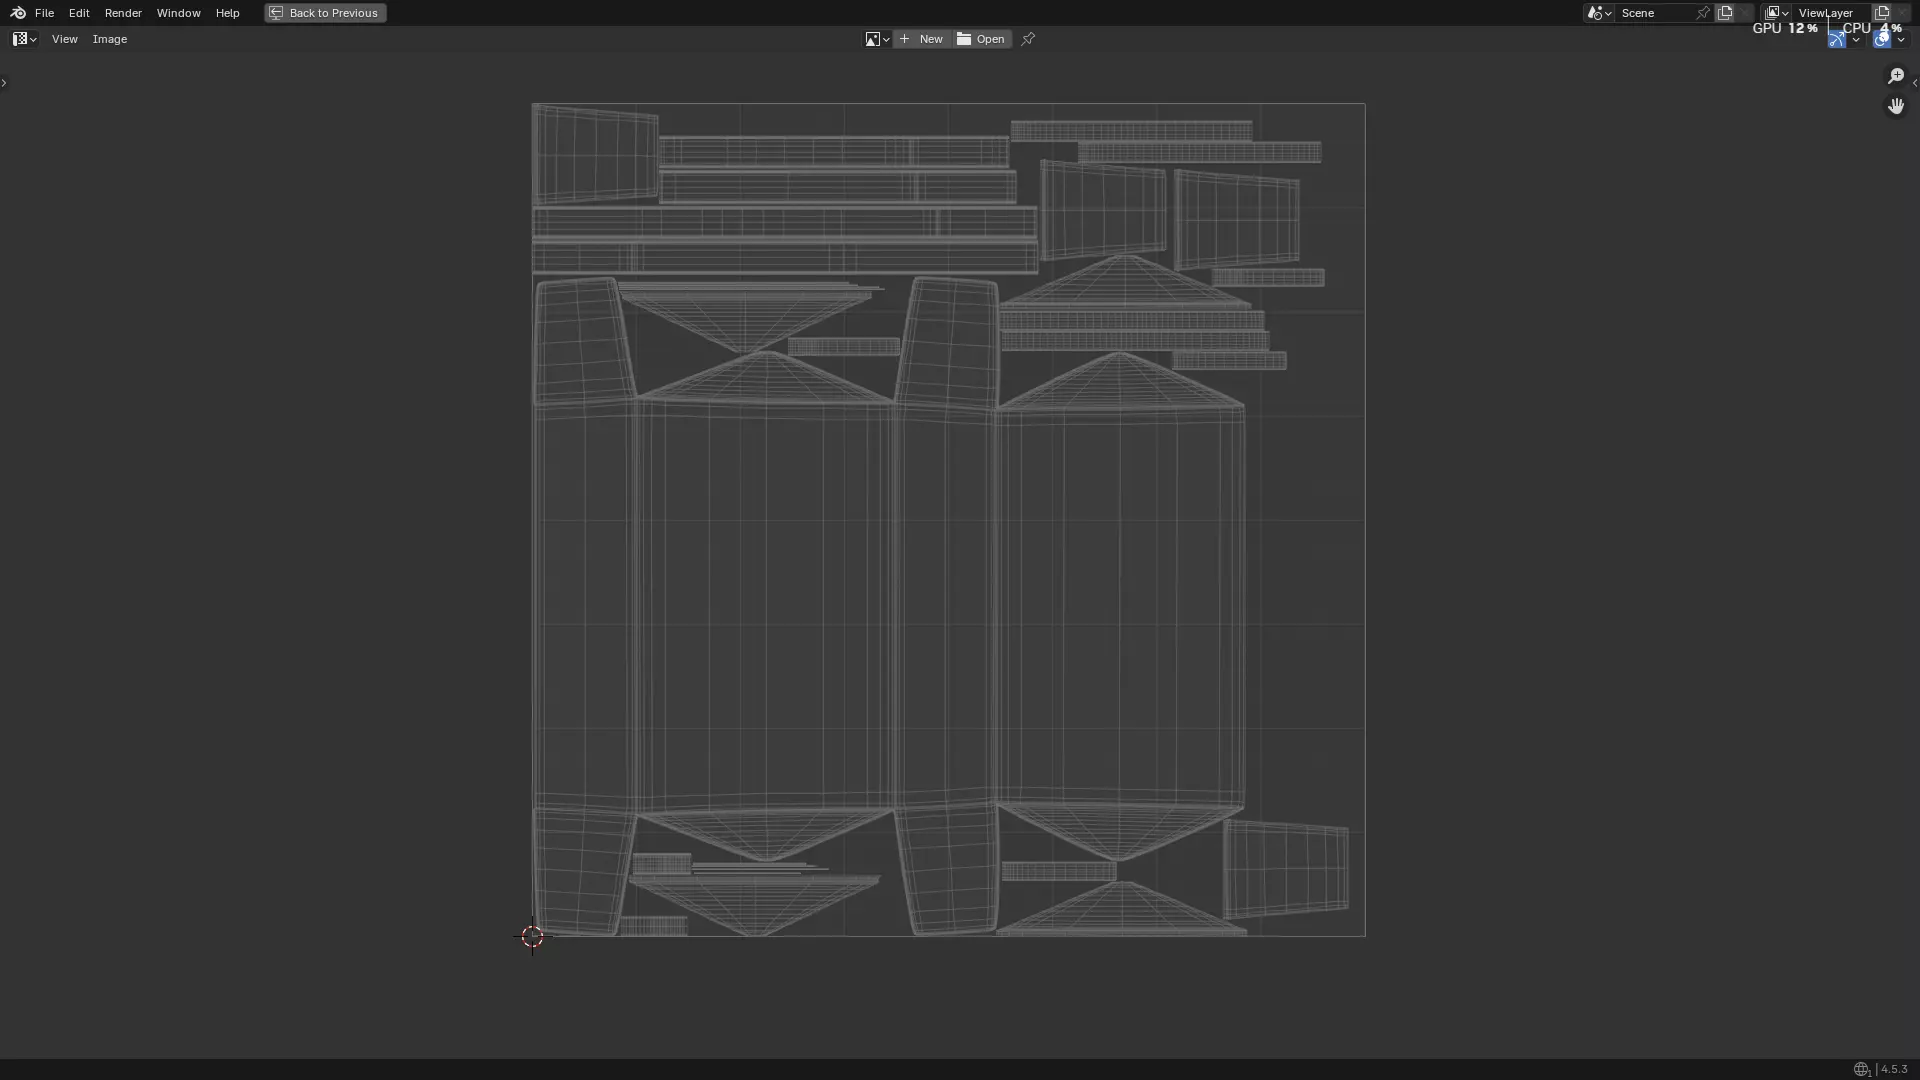Image resolution: width=1920 pixels, height=1080 pixels.
Task: Expand the overlays options dropdown arrow
Action: (1901, 39)
